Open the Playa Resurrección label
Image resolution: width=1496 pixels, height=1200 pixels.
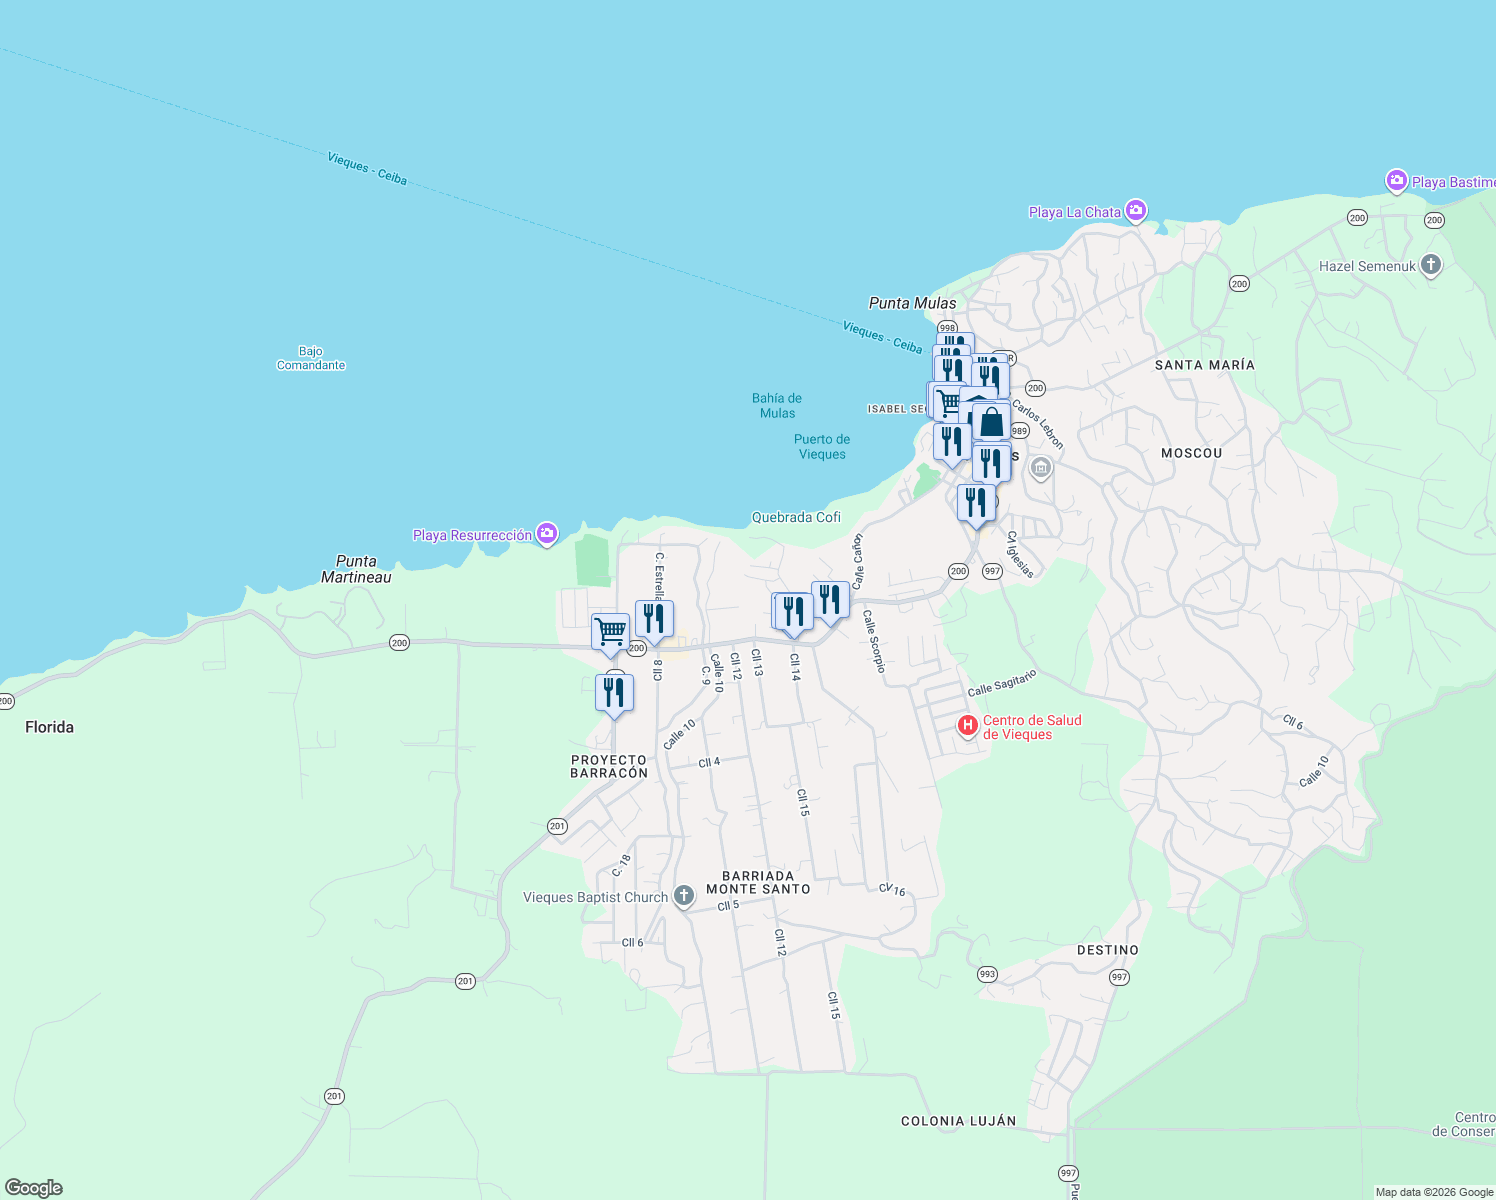click(473, 535)
